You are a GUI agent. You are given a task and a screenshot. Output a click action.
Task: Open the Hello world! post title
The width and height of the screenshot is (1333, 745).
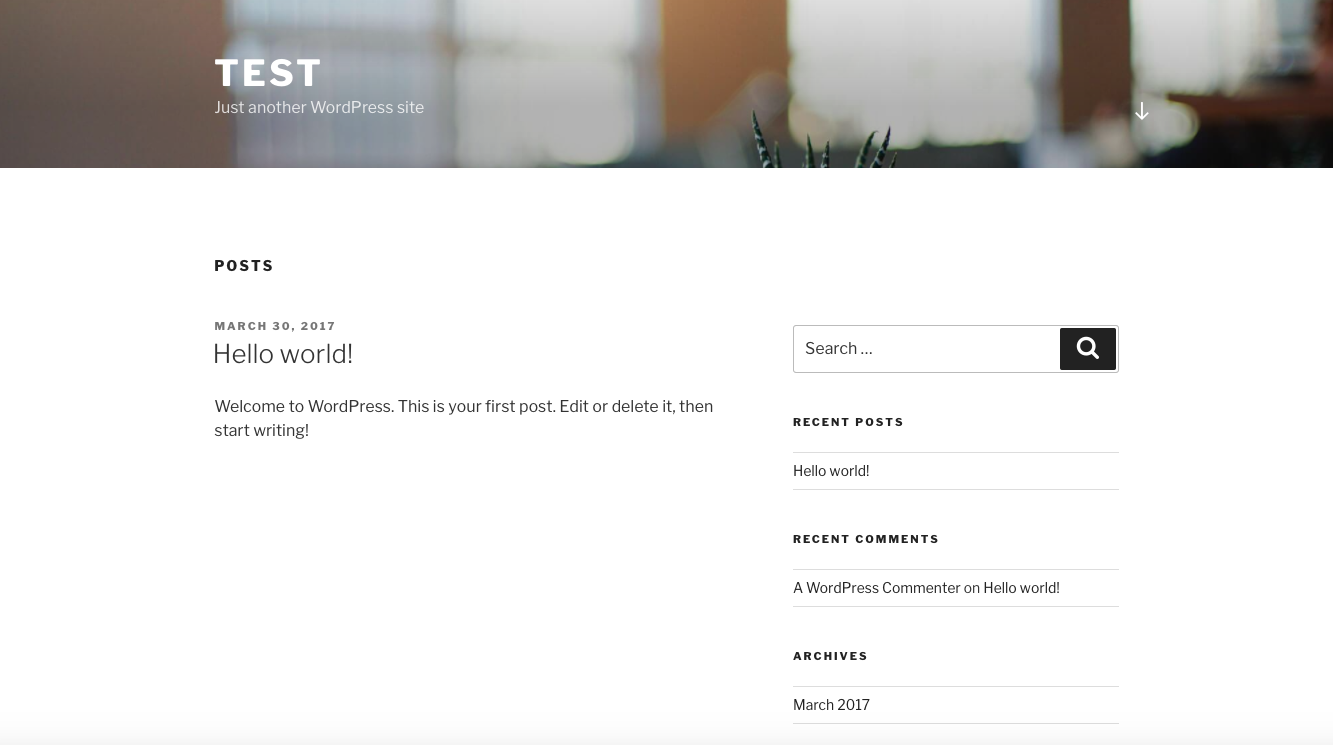point(283,354)
